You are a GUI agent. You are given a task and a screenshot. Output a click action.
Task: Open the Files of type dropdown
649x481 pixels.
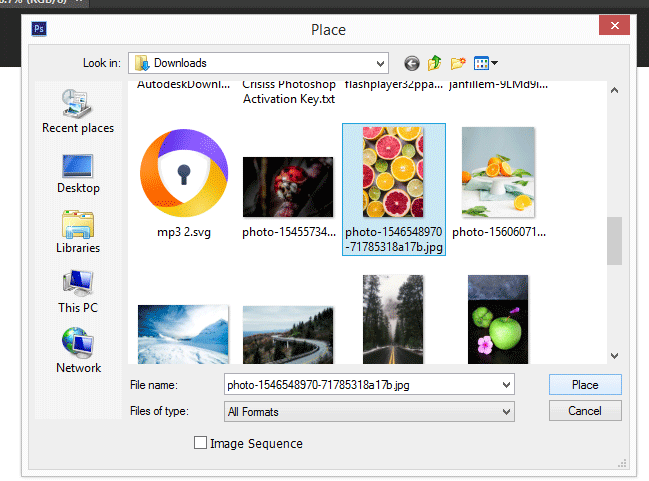369,411
